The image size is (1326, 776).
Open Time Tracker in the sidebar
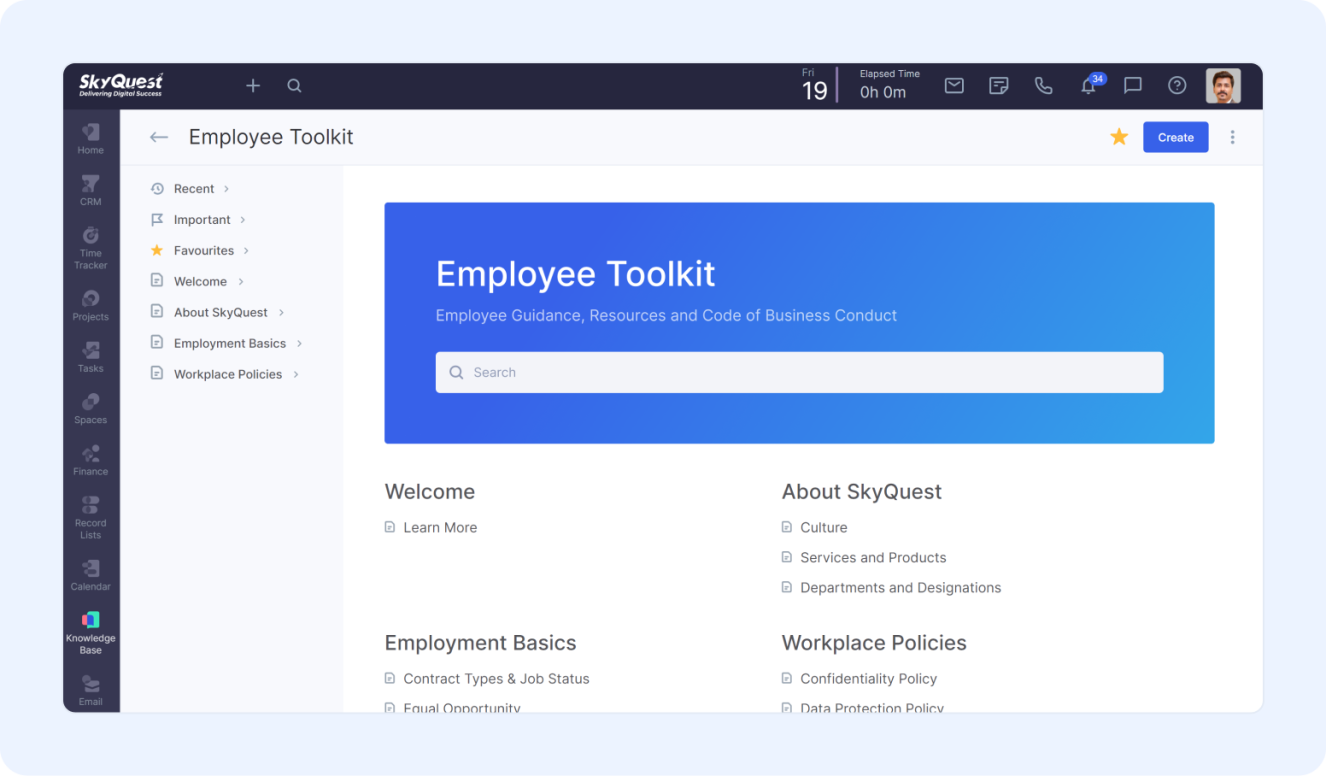(91, 247)
